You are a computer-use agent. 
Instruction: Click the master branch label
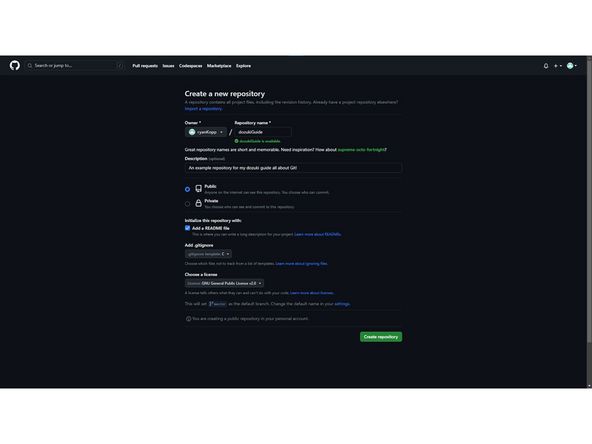click(x=217, y=304)
